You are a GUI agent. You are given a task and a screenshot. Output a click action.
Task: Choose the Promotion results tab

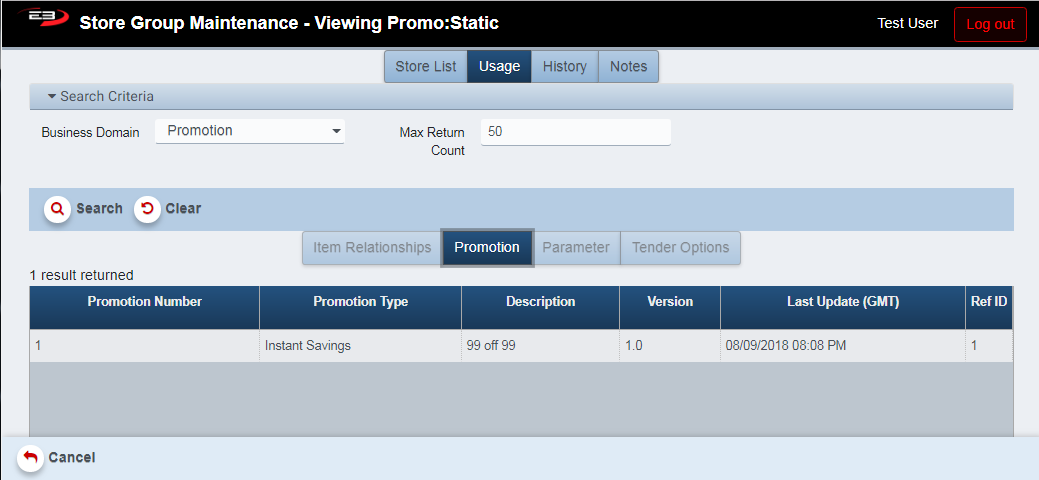487,248
